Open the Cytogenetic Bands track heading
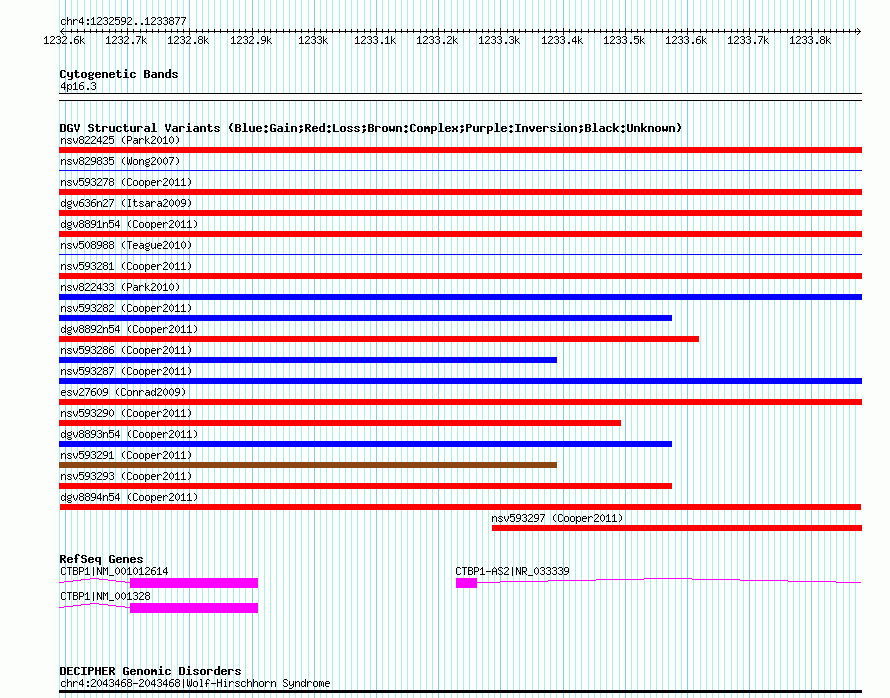Viewport: 890px width, 698px height. pos(119,74)
